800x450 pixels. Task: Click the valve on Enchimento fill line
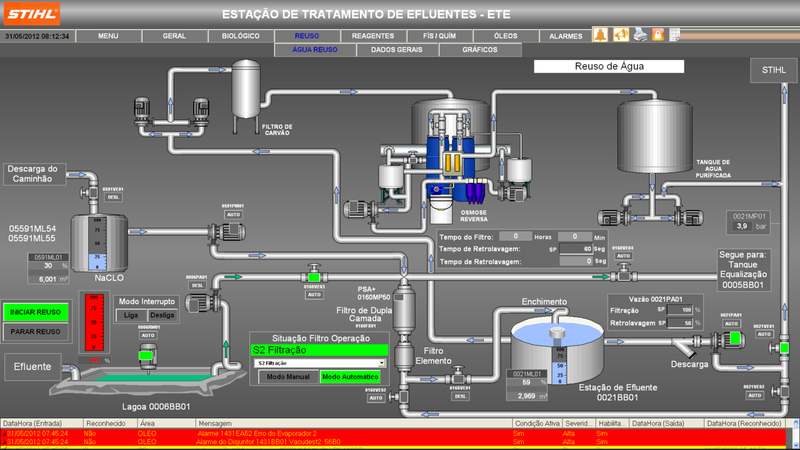[x=458, y=378]
